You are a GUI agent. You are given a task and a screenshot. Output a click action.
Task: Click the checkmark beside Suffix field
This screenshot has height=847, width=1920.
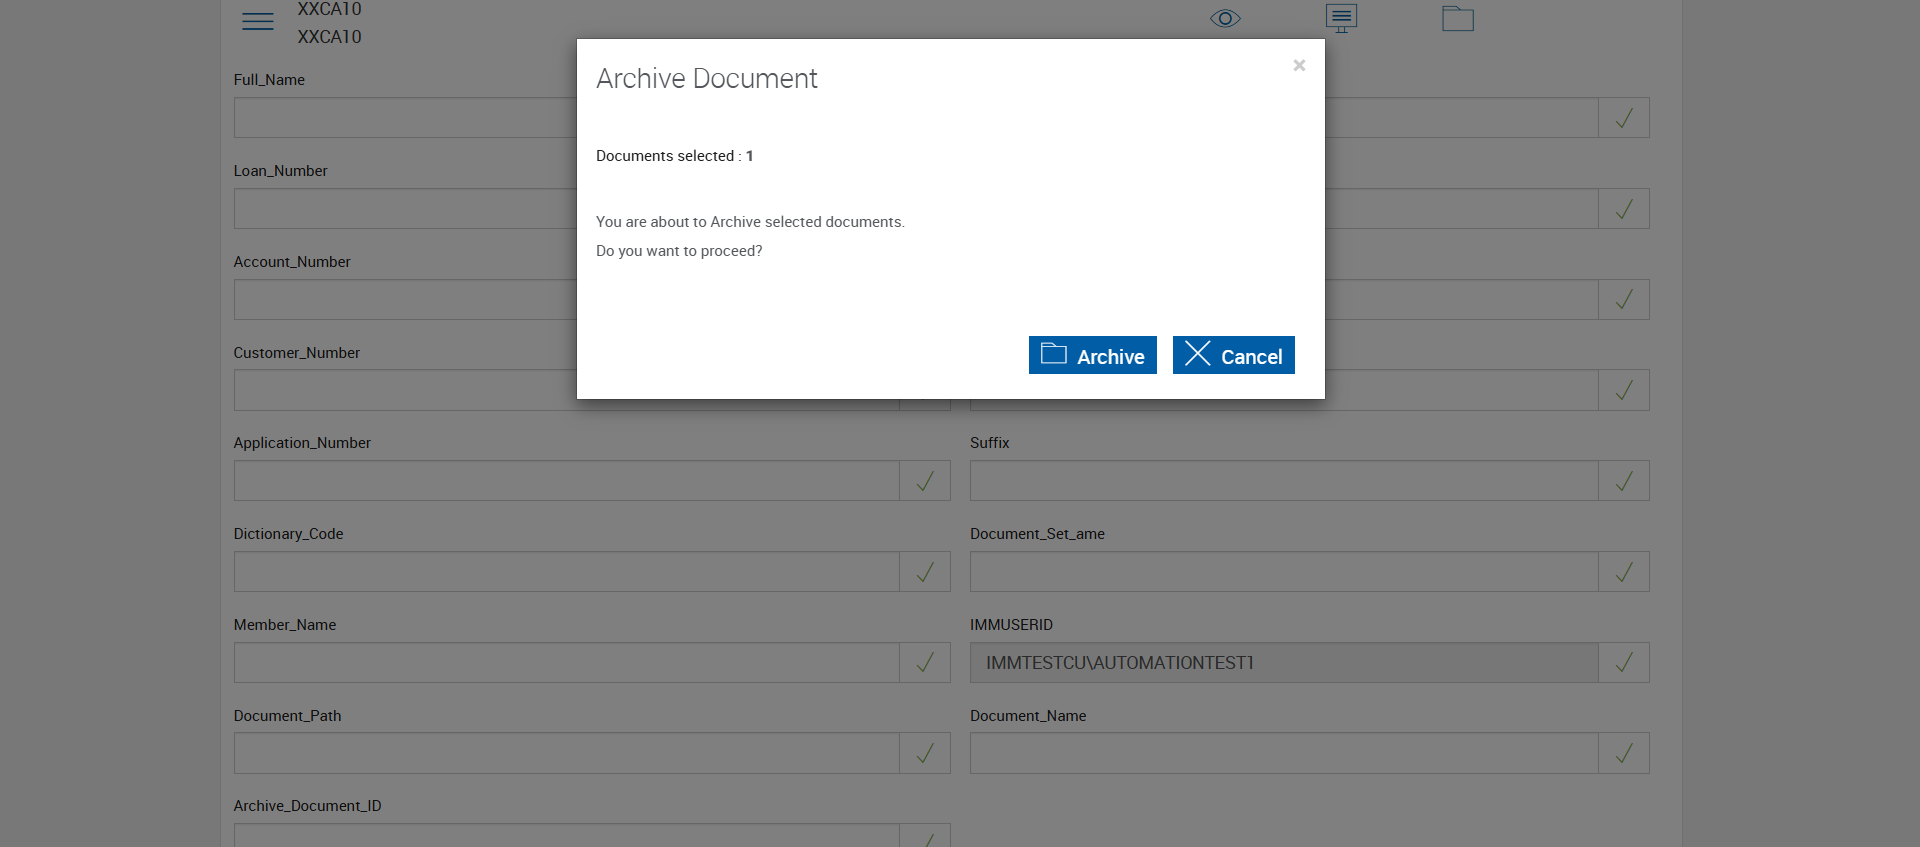coord(1624,481)
